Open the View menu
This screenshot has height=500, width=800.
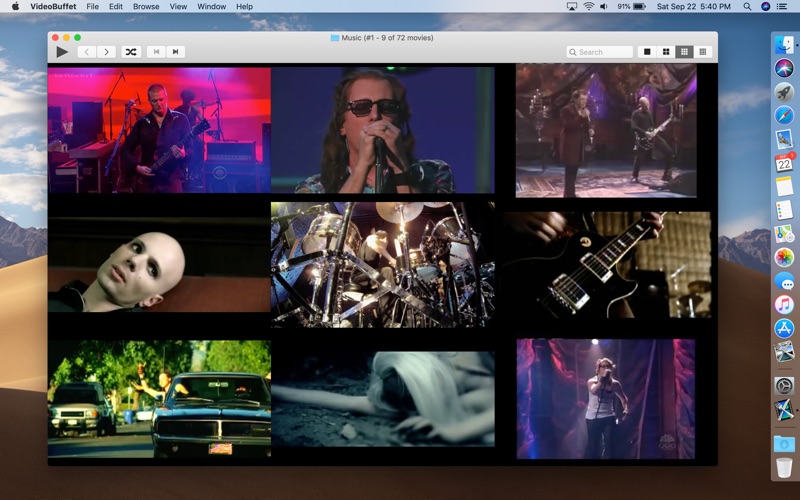[x=178, y=7]
